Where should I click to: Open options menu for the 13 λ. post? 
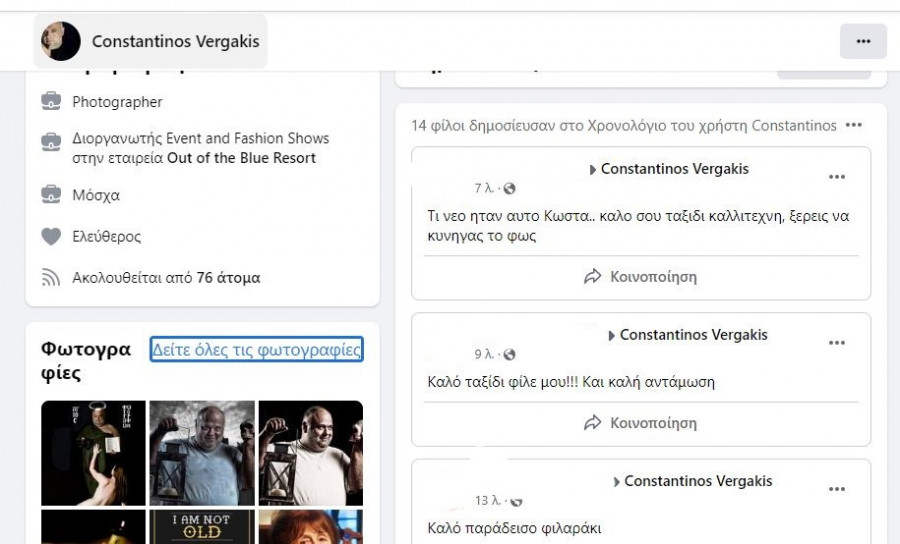point(836,489)
